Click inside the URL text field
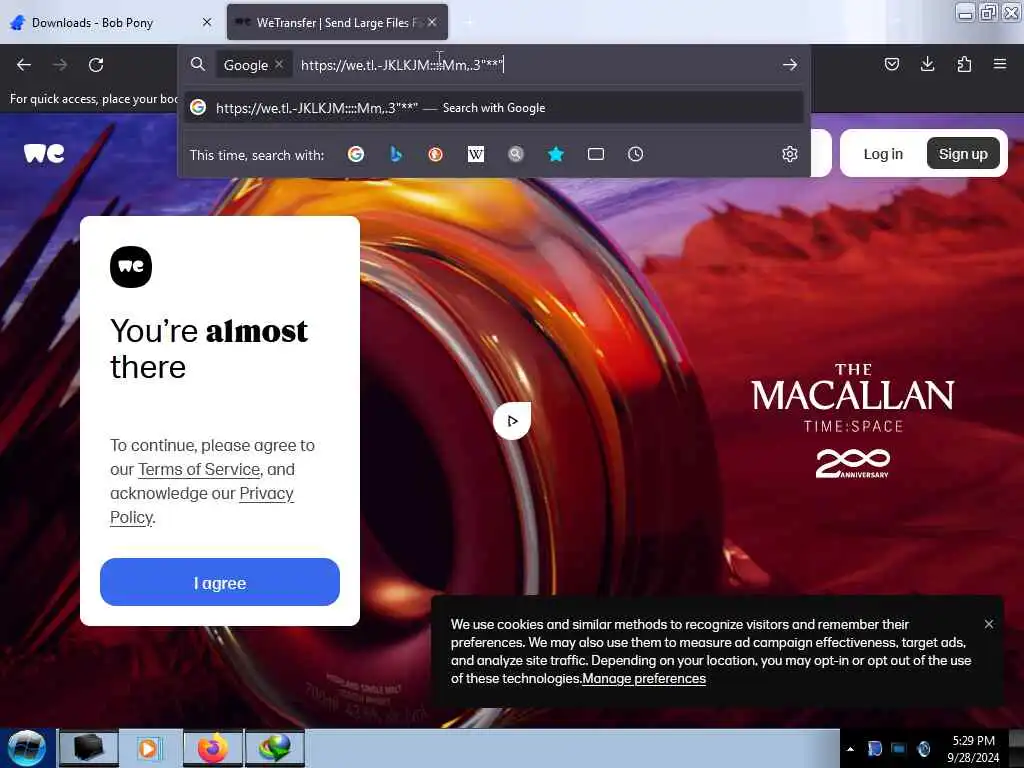This screenshot has width=1024, height=768. (x=536, y=65)
